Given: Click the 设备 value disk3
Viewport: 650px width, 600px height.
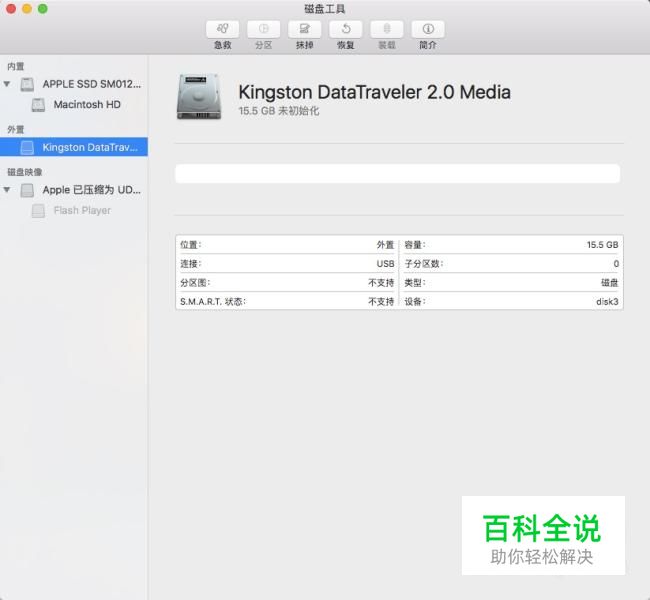Looking at the screenshot, I should coord(607,302).
